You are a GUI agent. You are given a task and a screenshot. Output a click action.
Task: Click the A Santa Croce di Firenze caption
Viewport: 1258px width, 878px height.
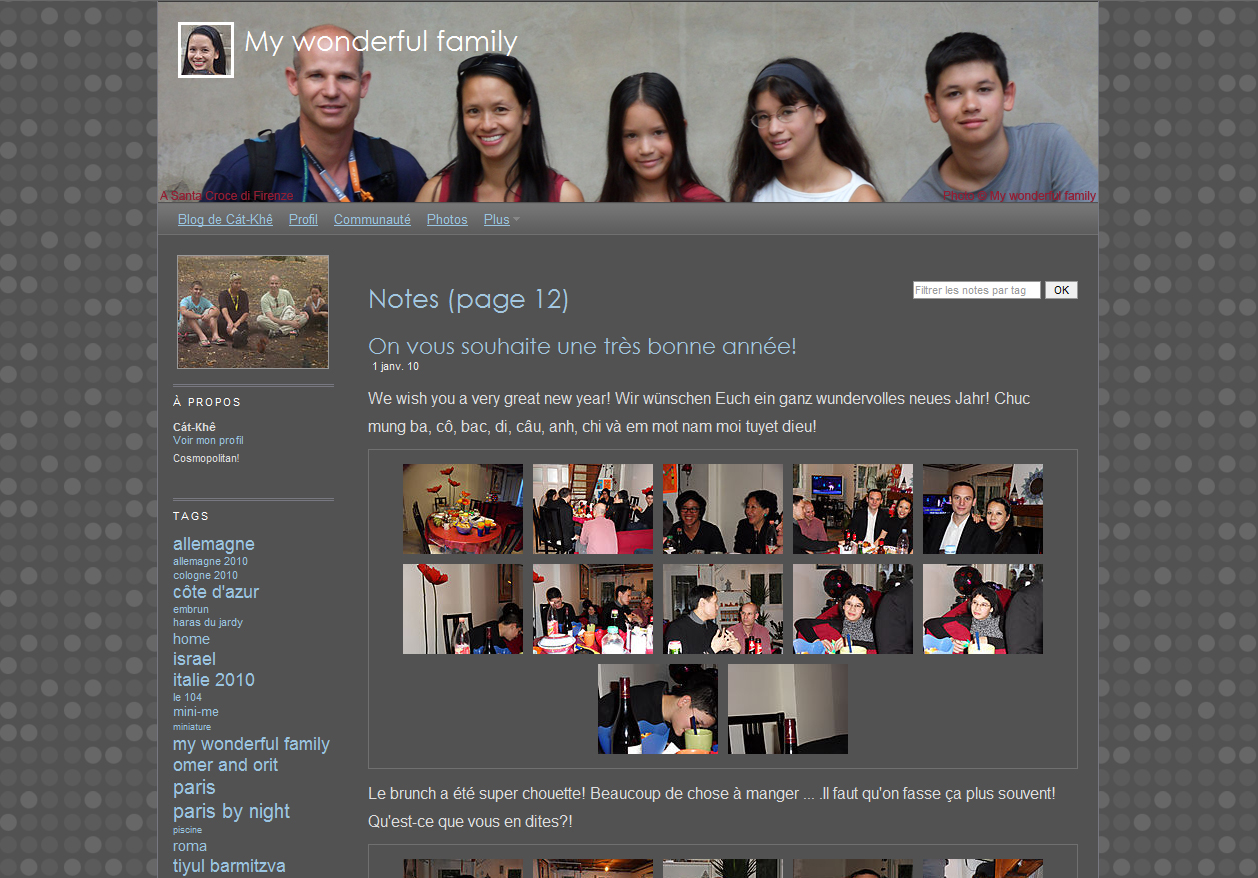tap(227, 196)
